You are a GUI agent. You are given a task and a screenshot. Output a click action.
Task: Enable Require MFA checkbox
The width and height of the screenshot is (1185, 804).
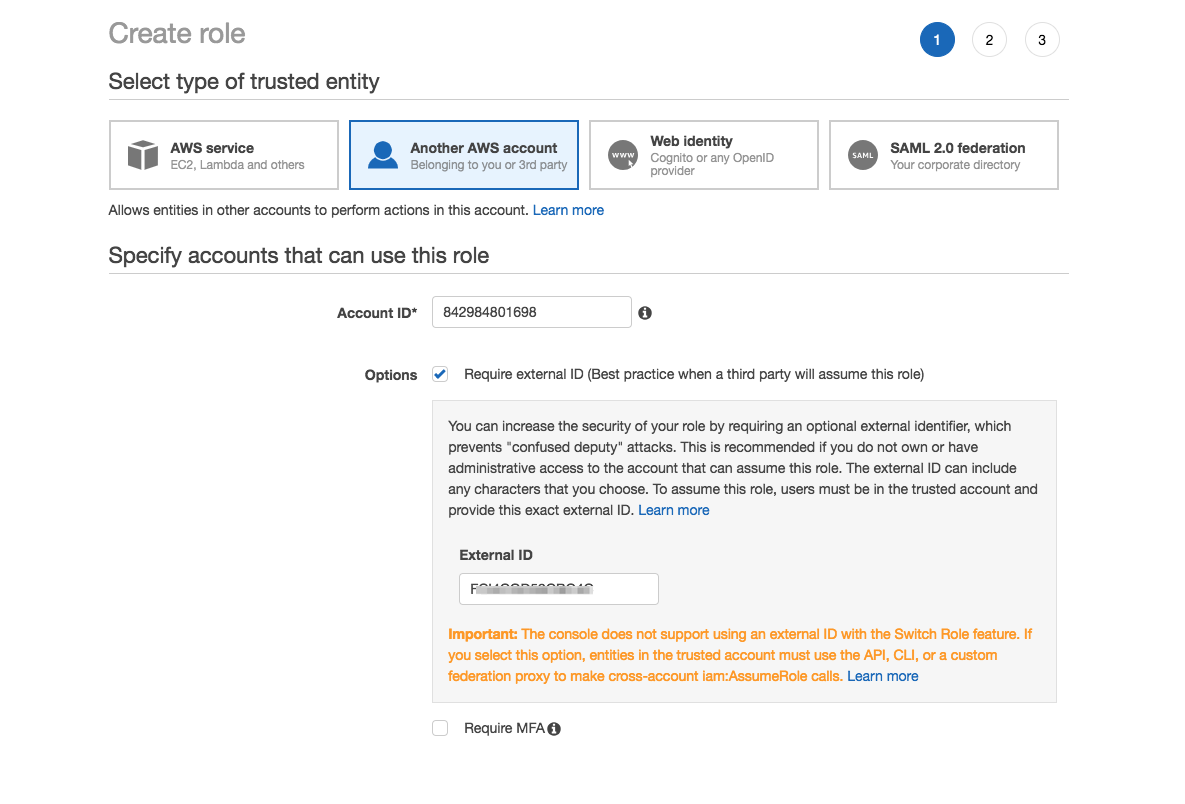click(x=440, y=728)
